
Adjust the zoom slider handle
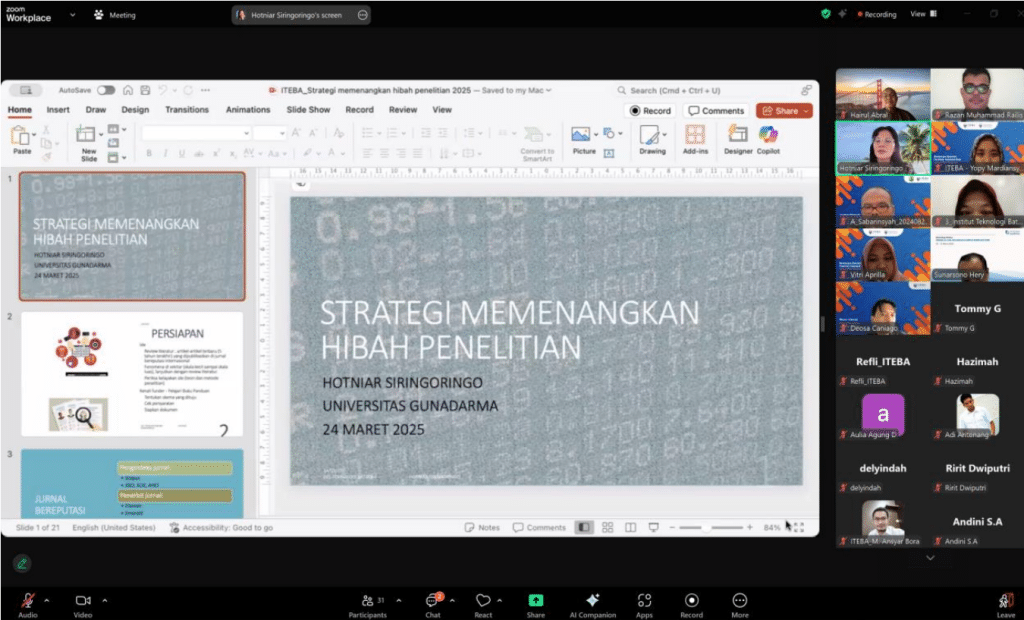tap(706, 527)
